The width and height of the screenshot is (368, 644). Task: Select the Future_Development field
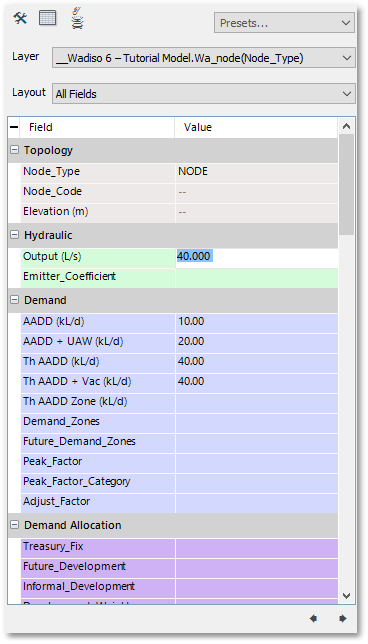point(98,567)
